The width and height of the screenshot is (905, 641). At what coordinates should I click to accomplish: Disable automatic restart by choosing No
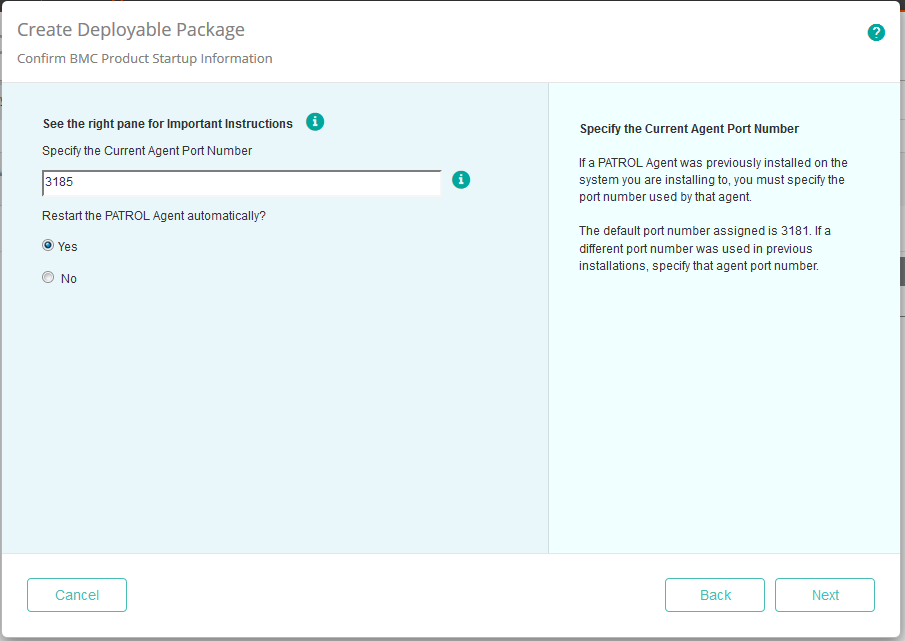(x=47, y=277)
